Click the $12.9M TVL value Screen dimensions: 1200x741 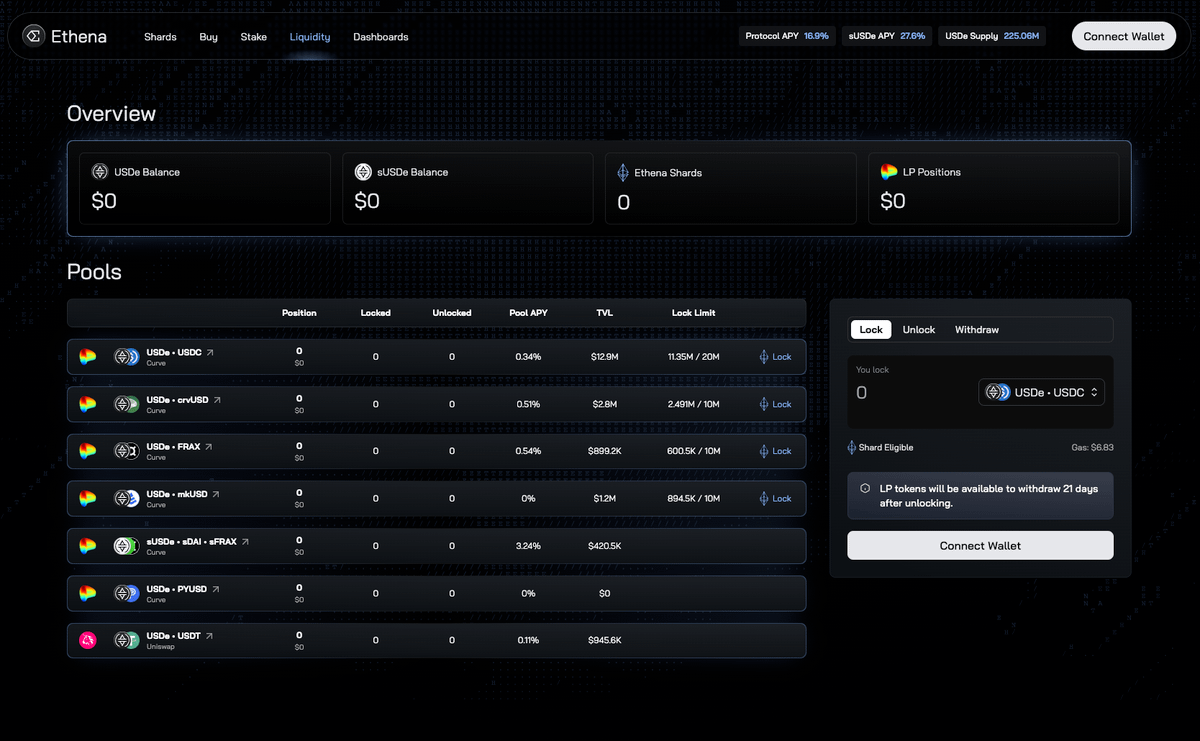click(604, 356)
